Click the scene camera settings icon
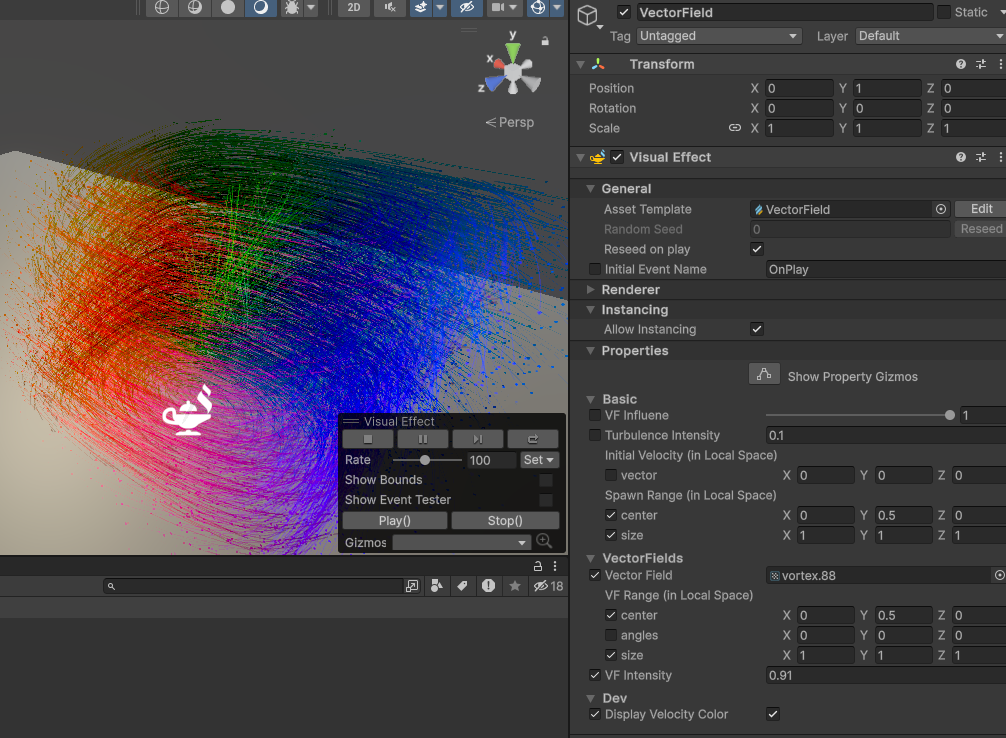Image resolution: width=1006 pixels, height=738 pixels. [500, 9]
